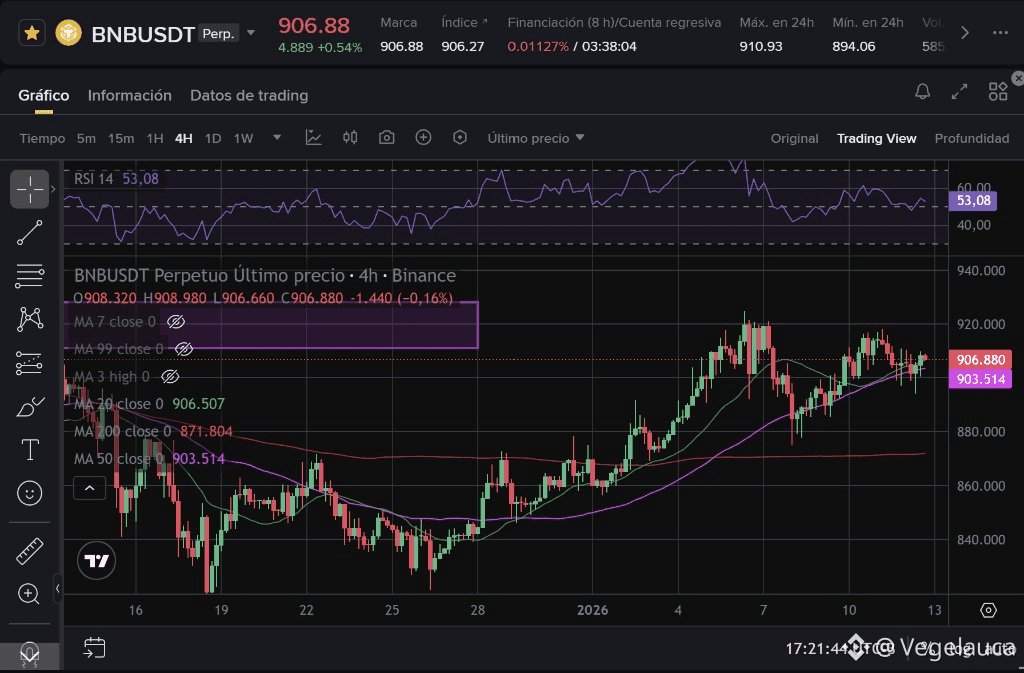Toggle visibility of MA 99 indicator
The width and height of the screenshot is (1024, 673).
183,349
